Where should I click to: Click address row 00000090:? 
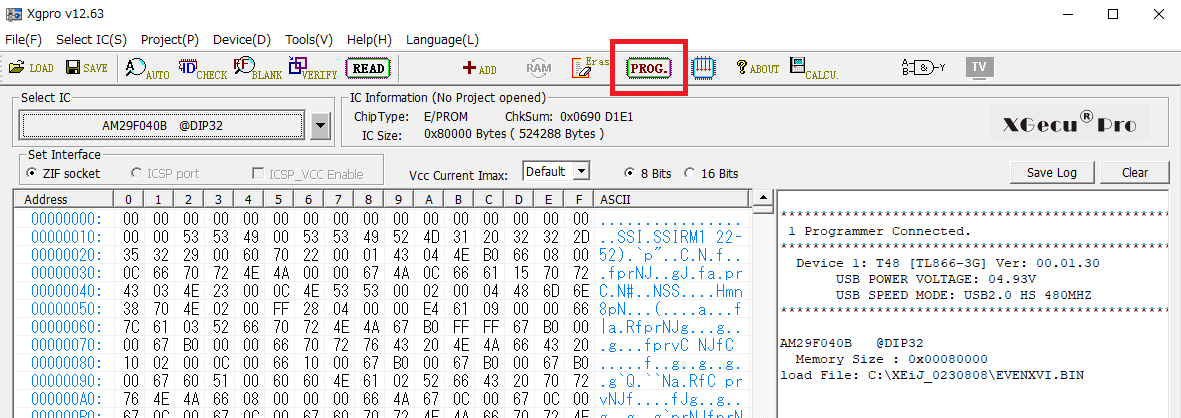[66, 381]
